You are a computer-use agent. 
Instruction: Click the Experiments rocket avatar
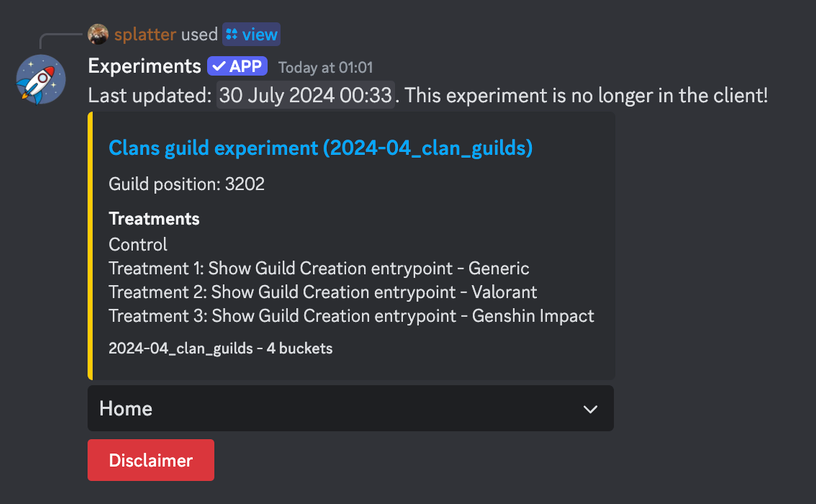coord(41,80)
